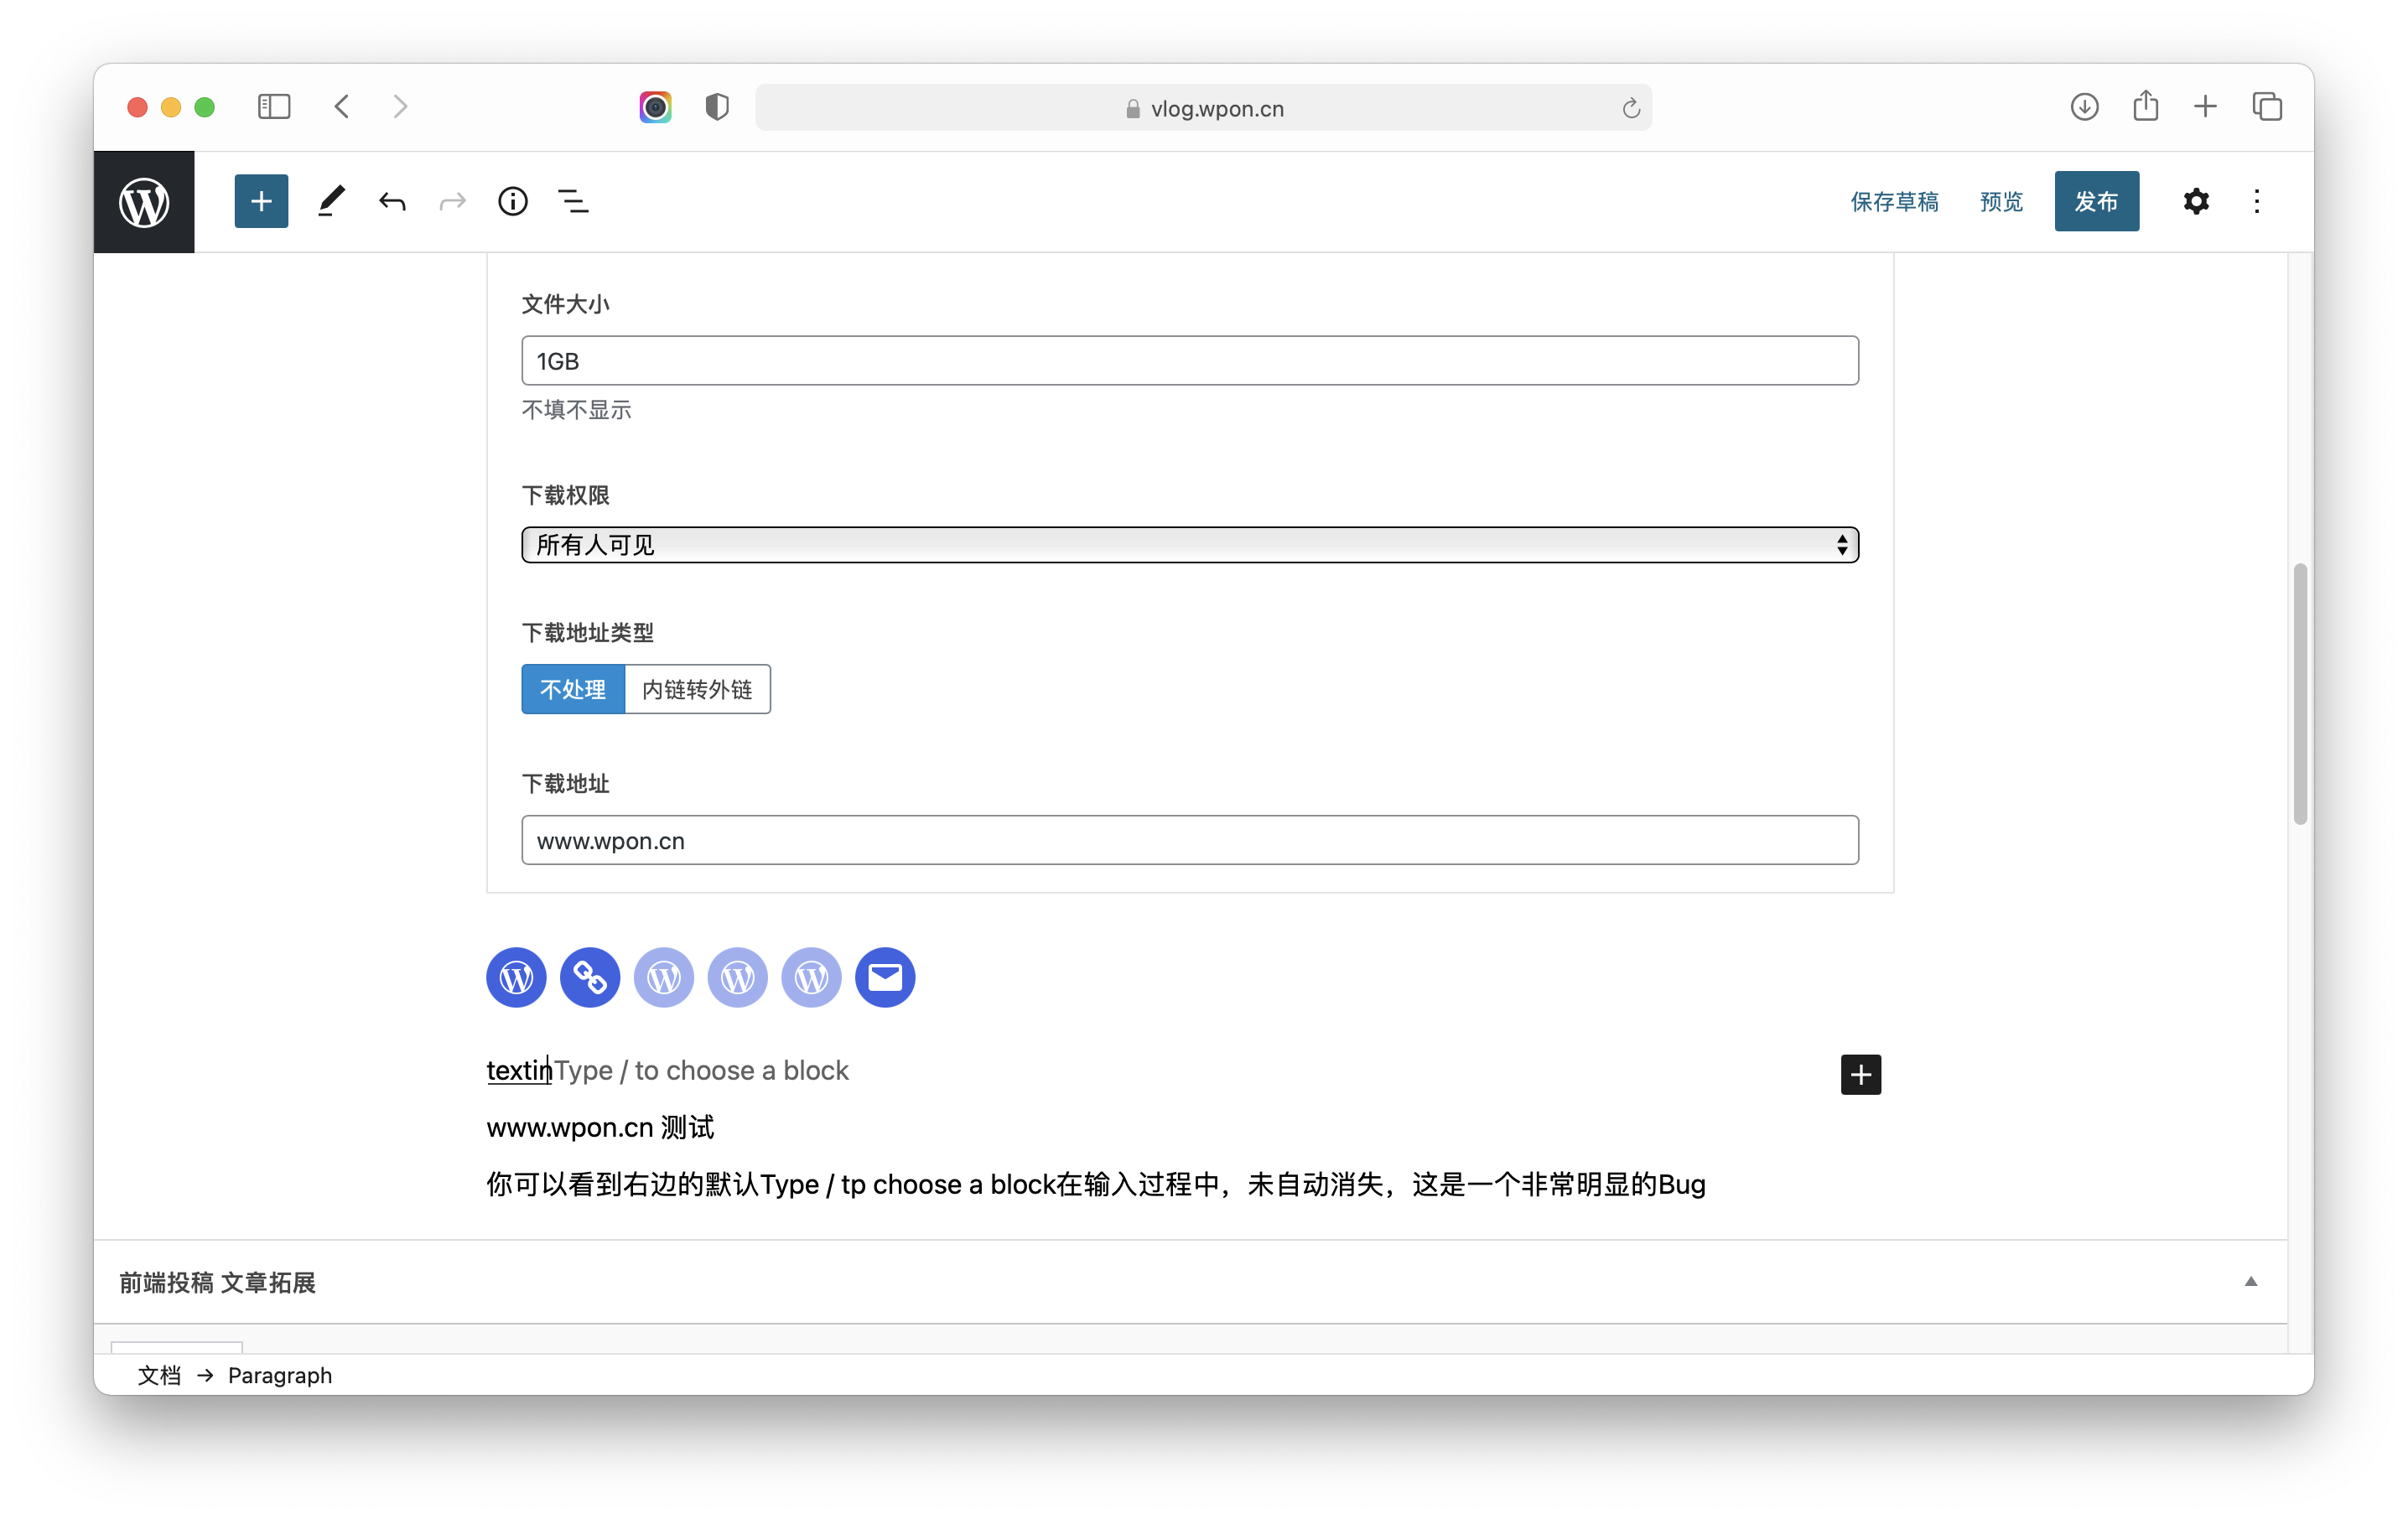Click the fifth faded WordPress social icon
This screenshot has width=2408, height=1519.
pos(811,977)
